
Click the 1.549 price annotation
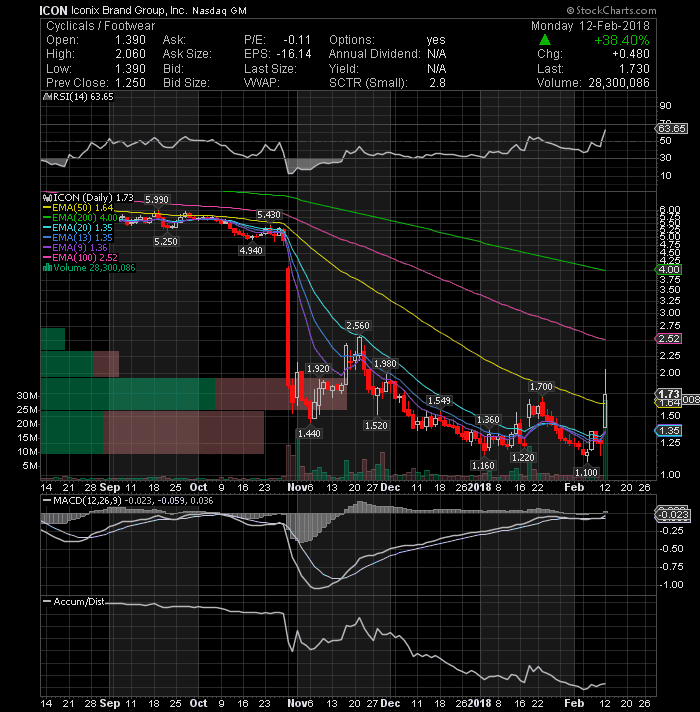tap(439, 400)
